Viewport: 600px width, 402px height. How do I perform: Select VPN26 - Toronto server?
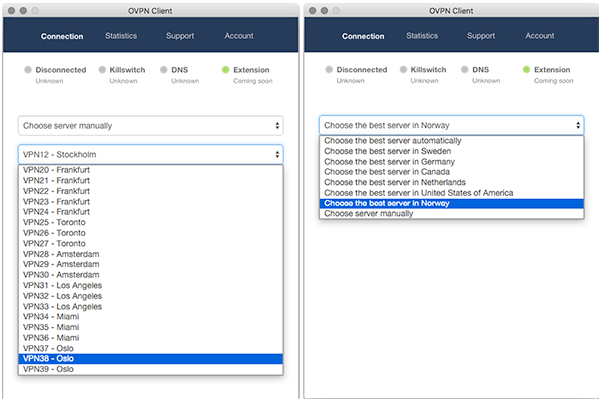point(150,233)
